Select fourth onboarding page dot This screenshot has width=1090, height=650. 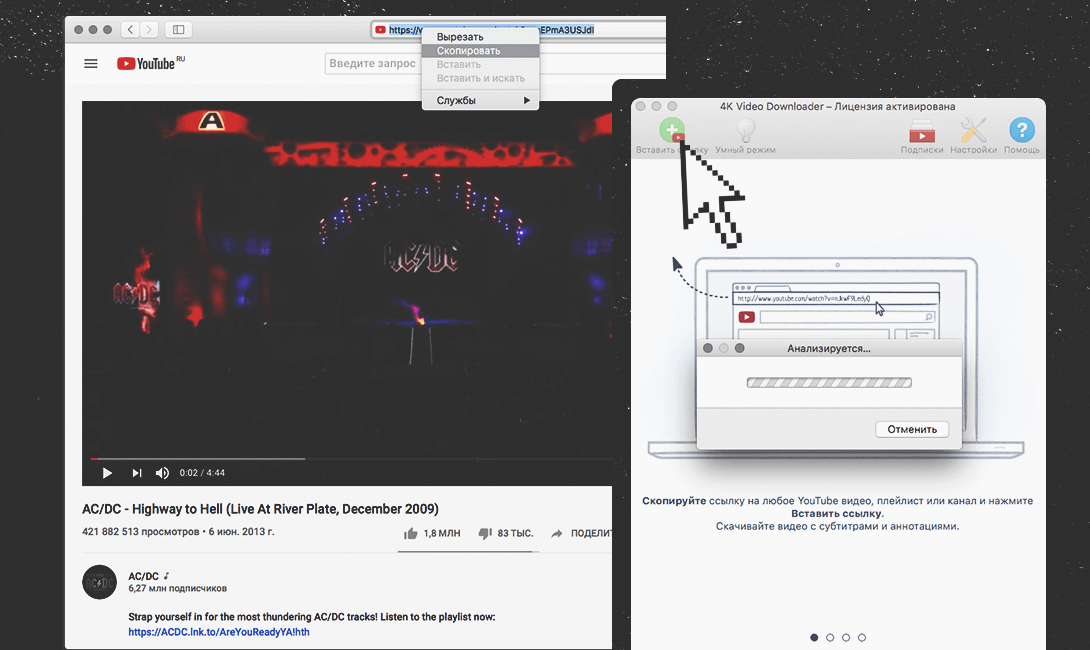pos(862,637)
